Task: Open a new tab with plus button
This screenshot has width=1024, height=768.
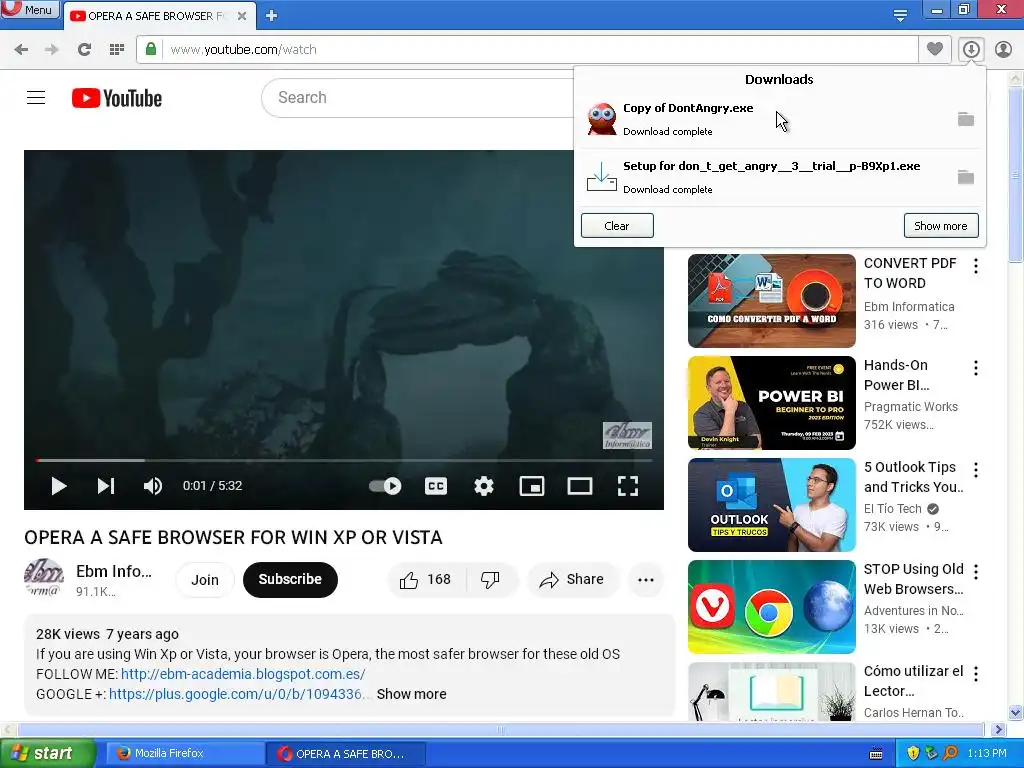Action: 272,16
